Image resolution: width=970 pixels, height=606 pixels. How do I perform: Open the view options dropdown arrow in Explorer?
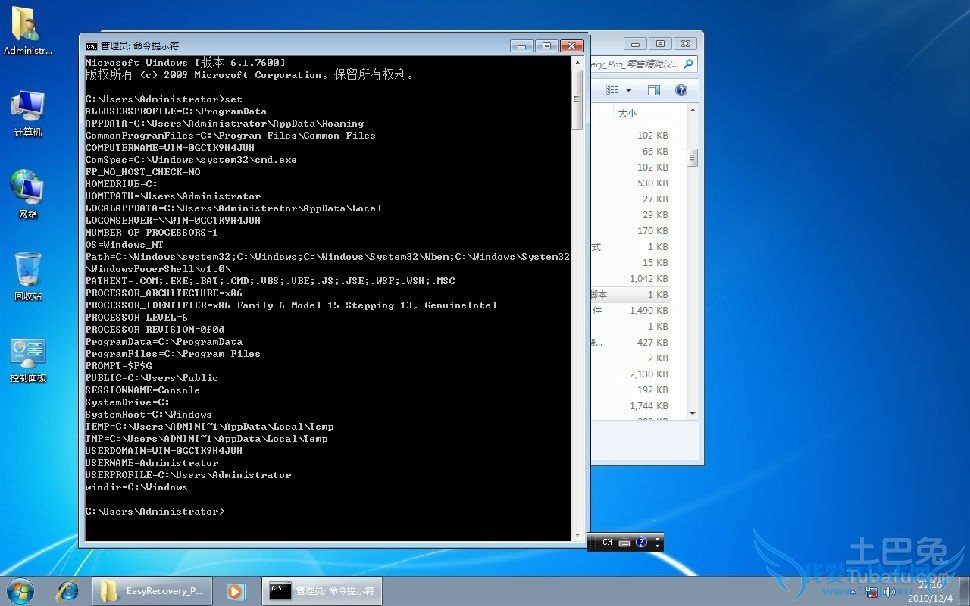coord(629,90)
